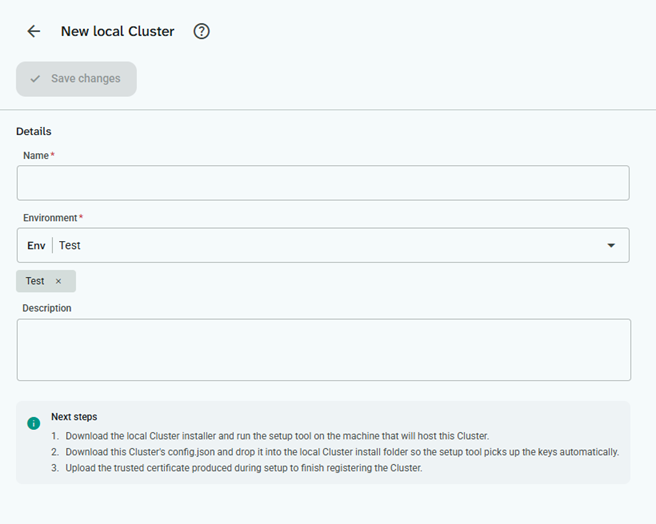Click the green info icon beside Next steps
The width and height of the screenshot is (656, 524).
(x=33, y=423)
